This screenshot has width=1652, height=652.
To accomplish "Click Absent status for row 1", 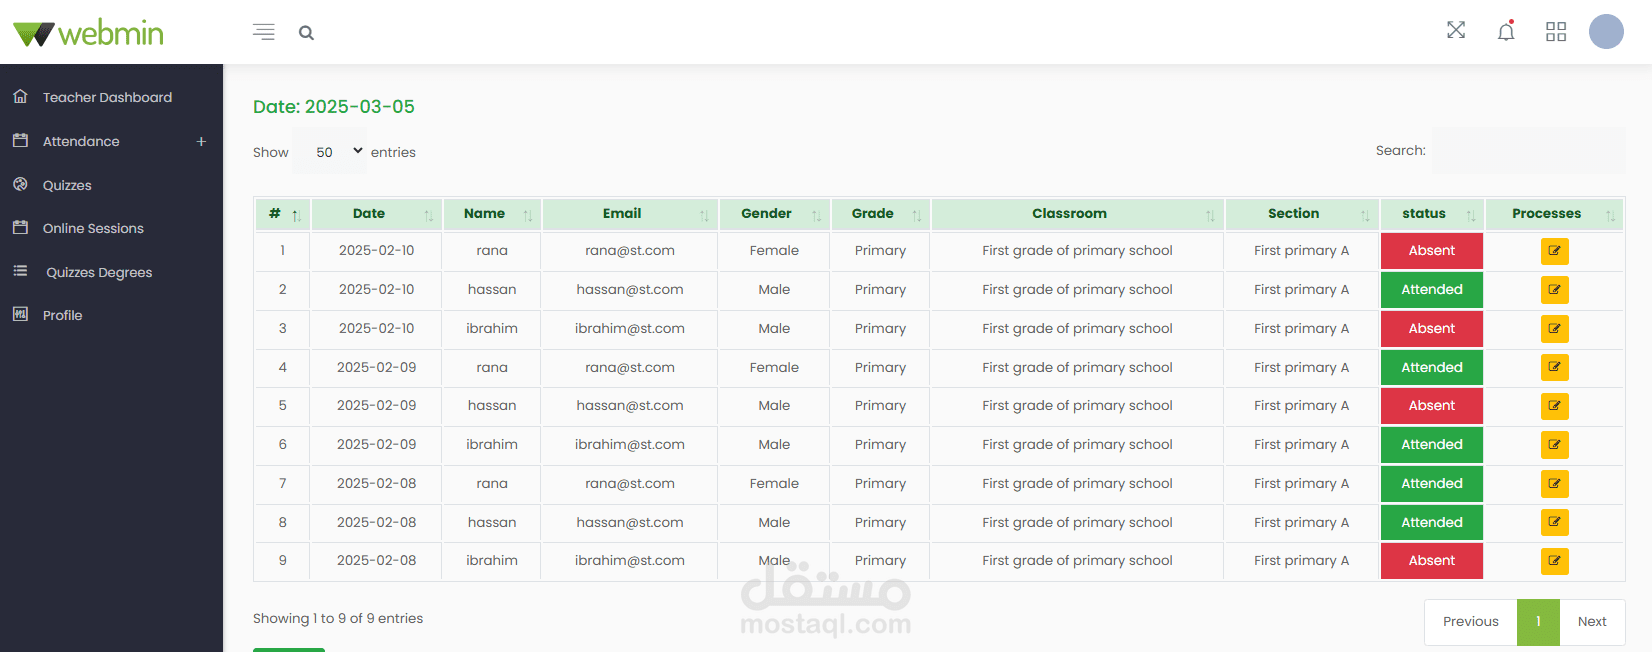I will 1432,251.
